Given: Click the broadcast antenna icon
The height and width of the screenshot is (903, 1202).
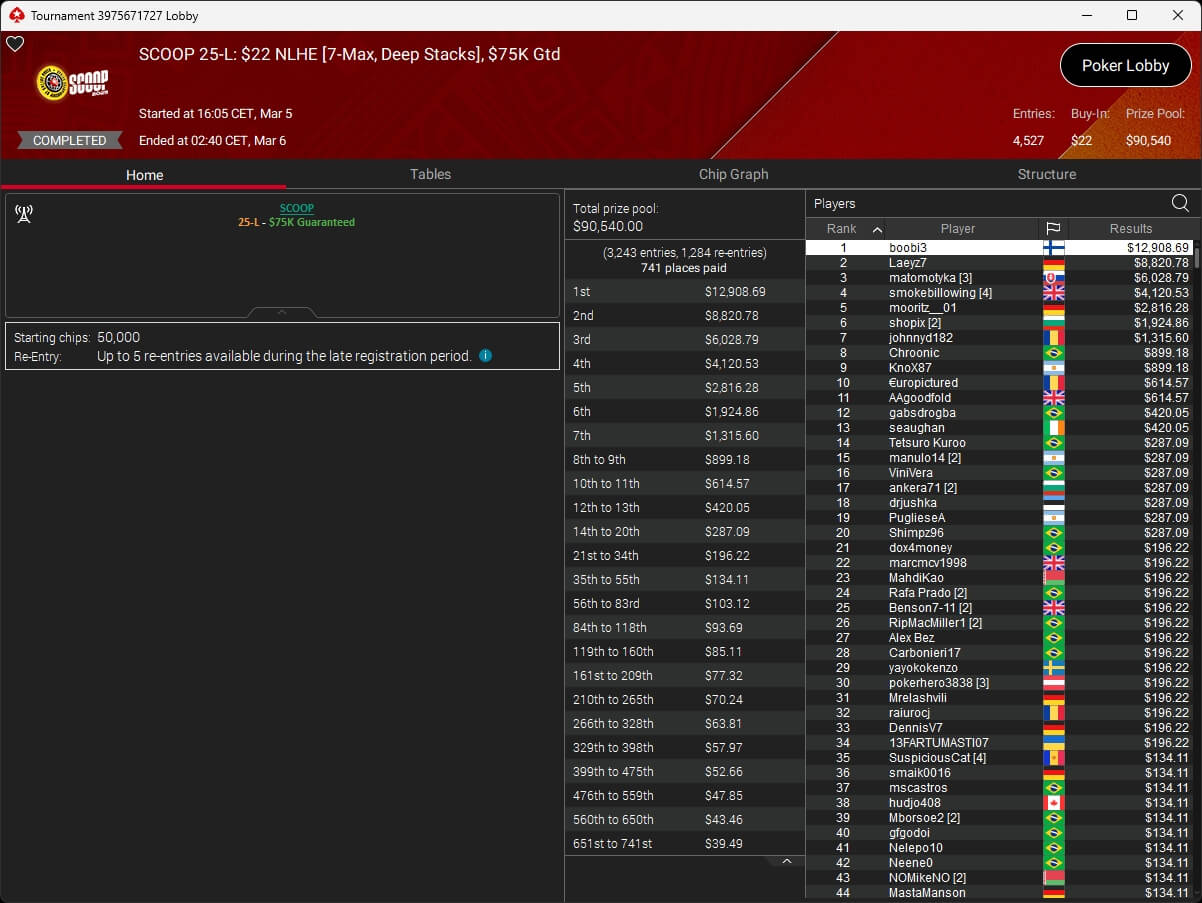Looking at the screenshot, I should [24, 214].
